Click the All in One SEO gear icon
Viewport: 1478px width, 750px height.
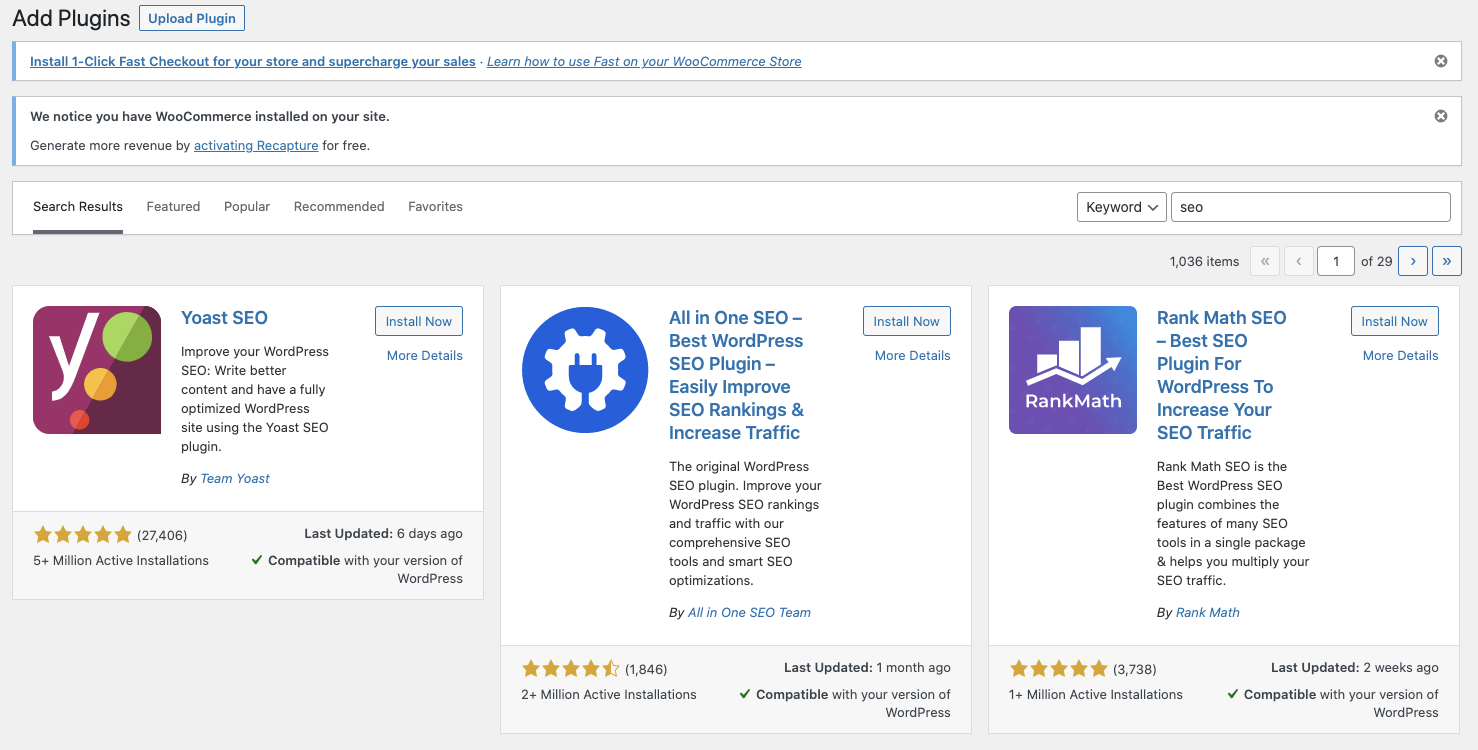pyautogui.click(x=585, y=370)
